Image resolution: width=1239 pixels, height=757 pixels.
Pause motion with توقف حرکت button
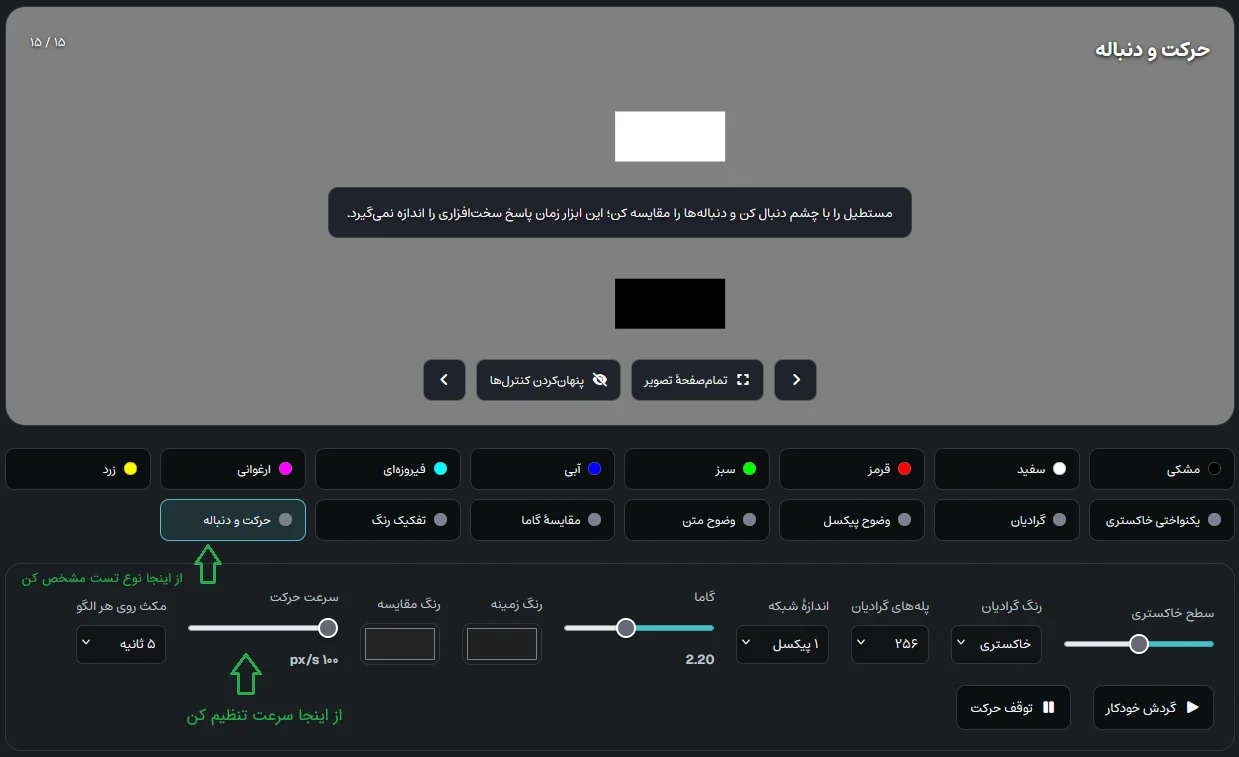pos(1013,708)
